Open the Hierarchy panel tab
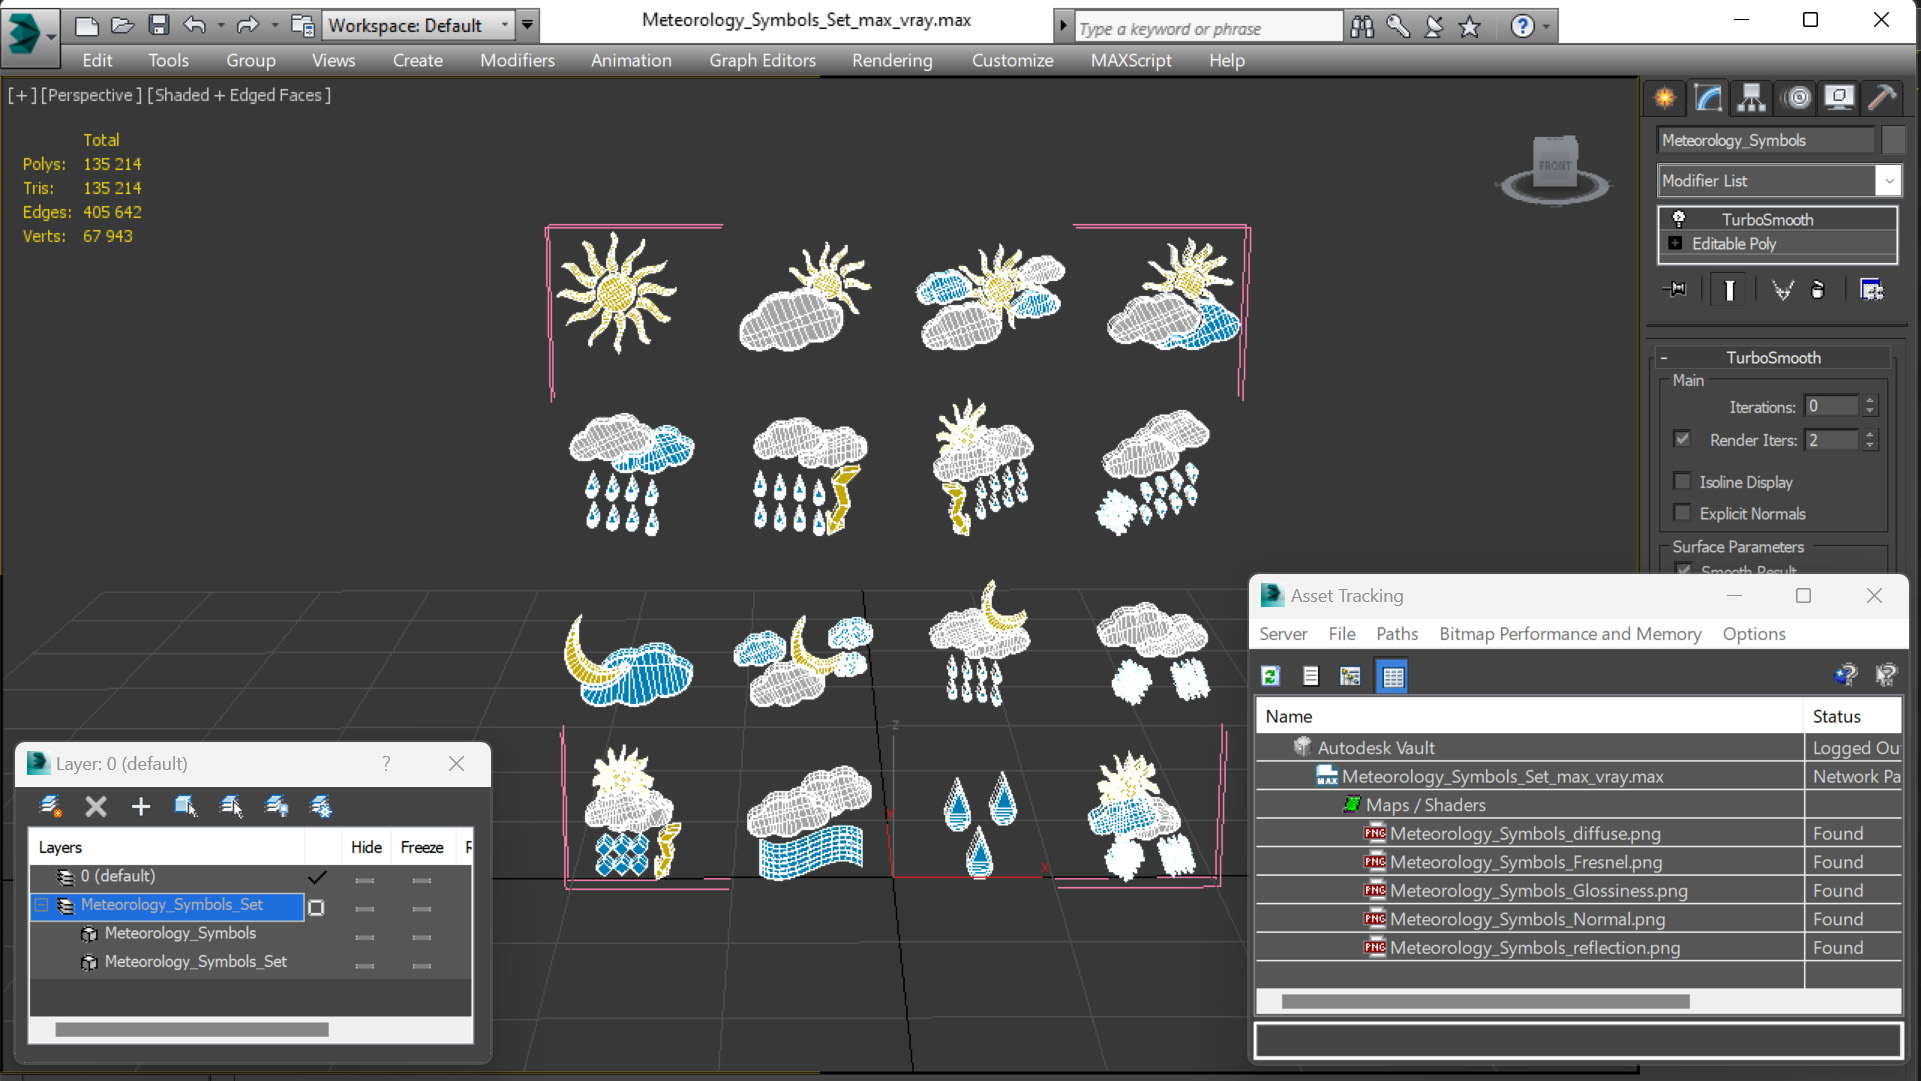This screenshot has height=1081, width=1921. 1751,97
